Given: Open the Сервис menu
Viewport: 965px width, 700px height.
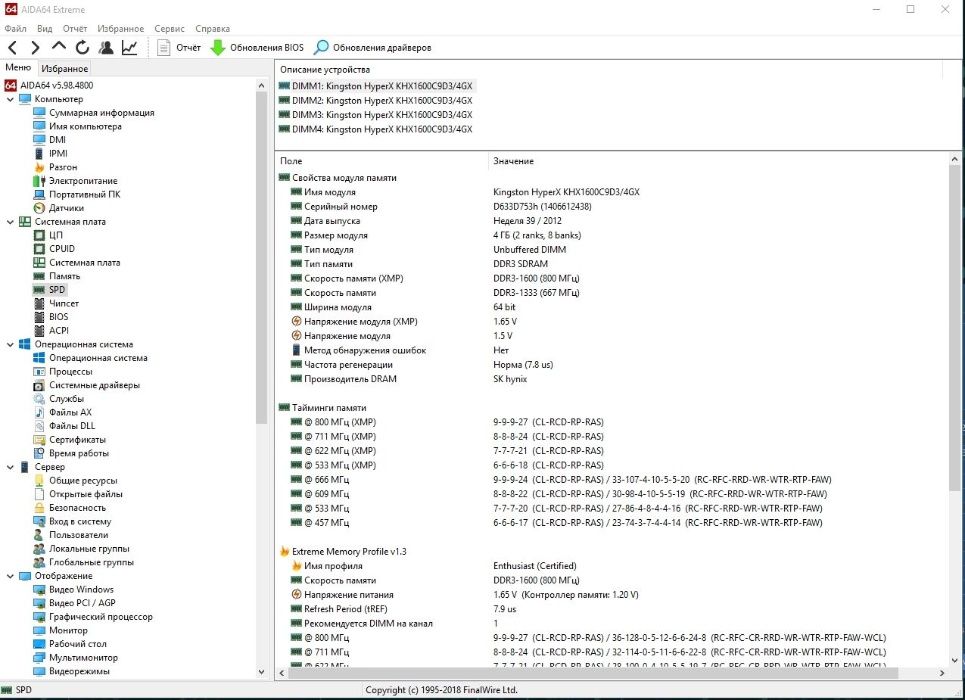Looking at the screenshot, I should click(169, 28).
